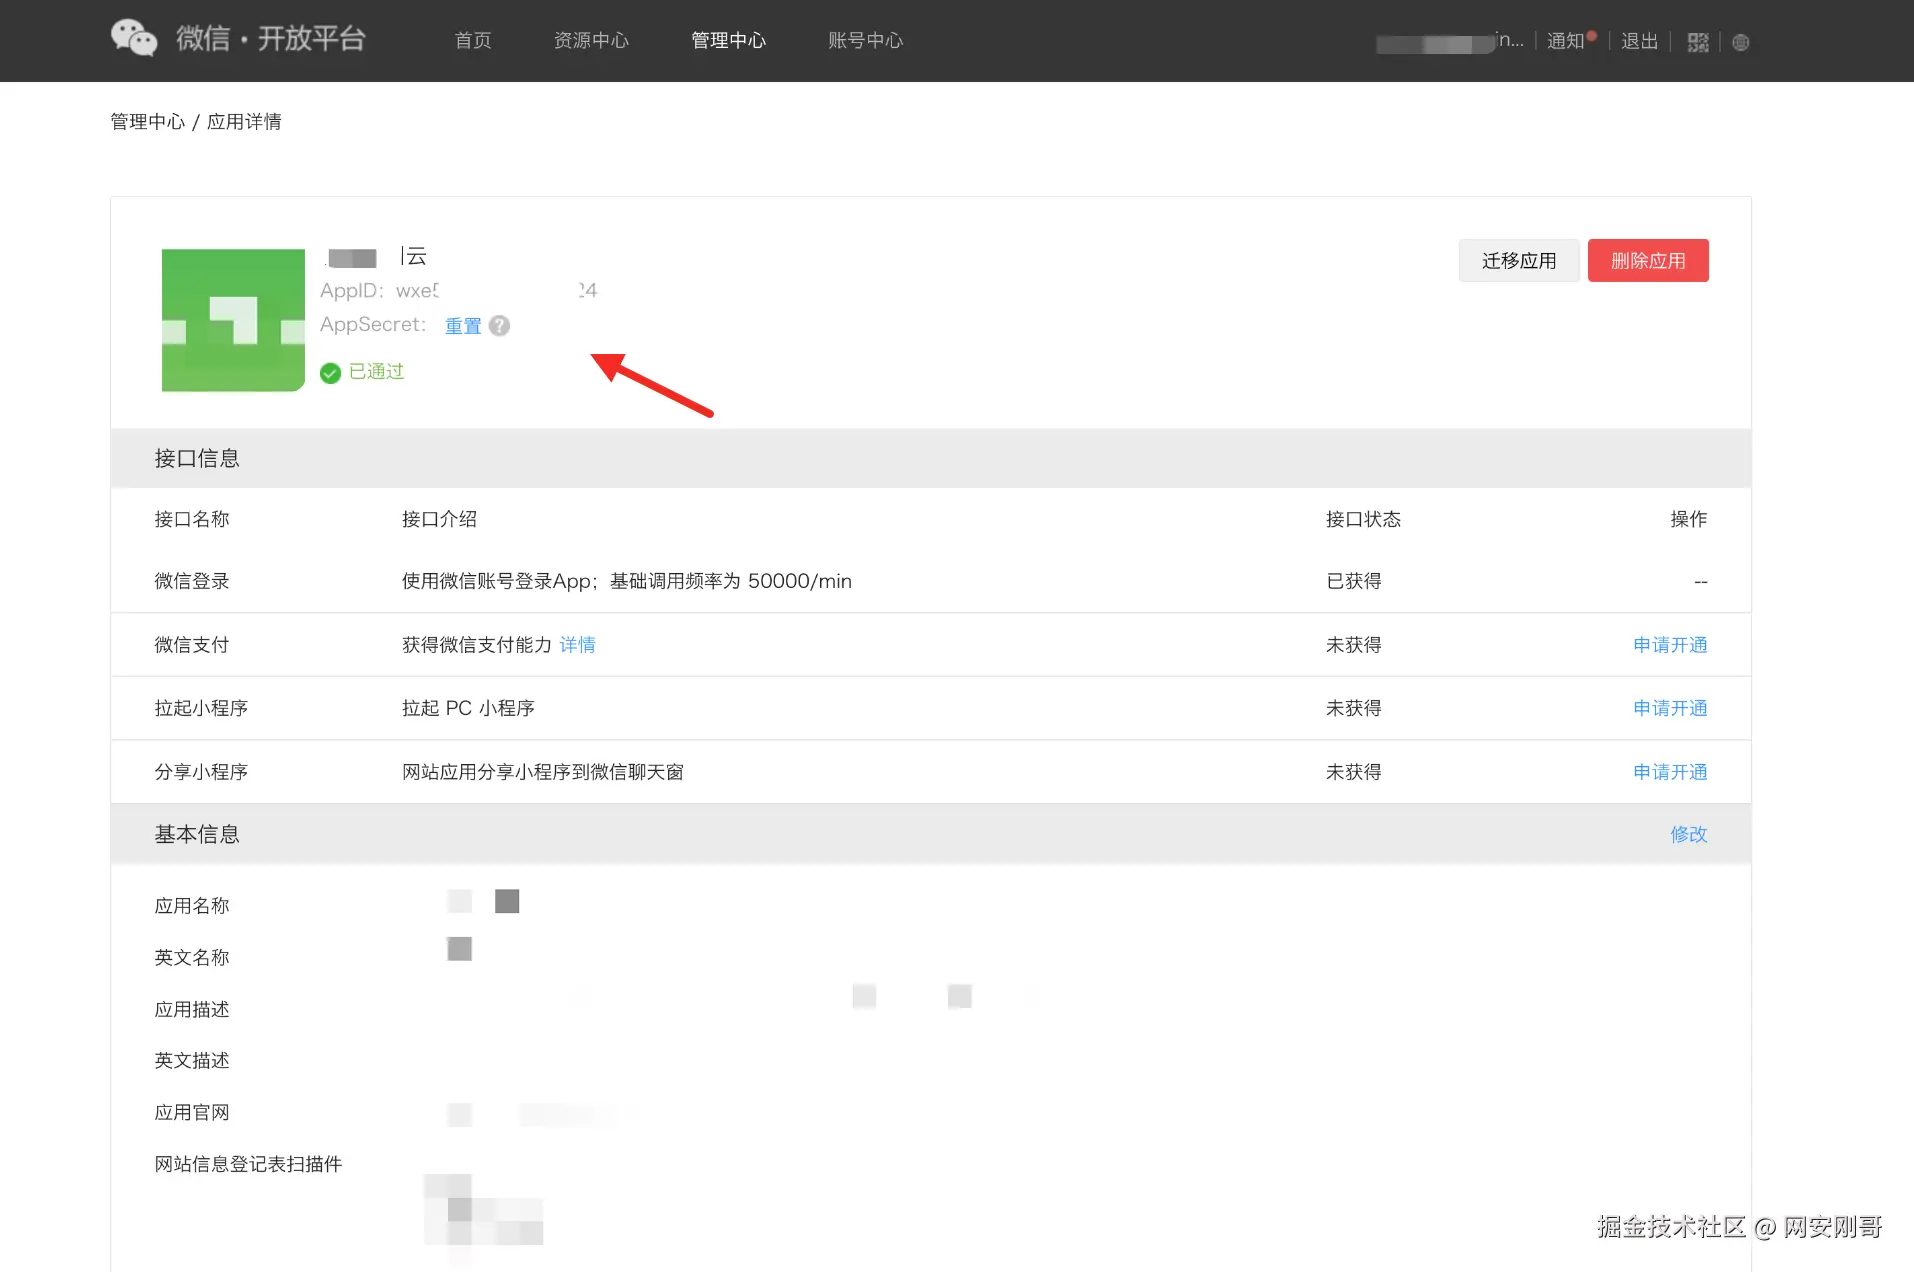Image resolution: width=1914 pixels, height=1272 pixels.
Task: Go to the 首页 nav item
Action: 473,40
